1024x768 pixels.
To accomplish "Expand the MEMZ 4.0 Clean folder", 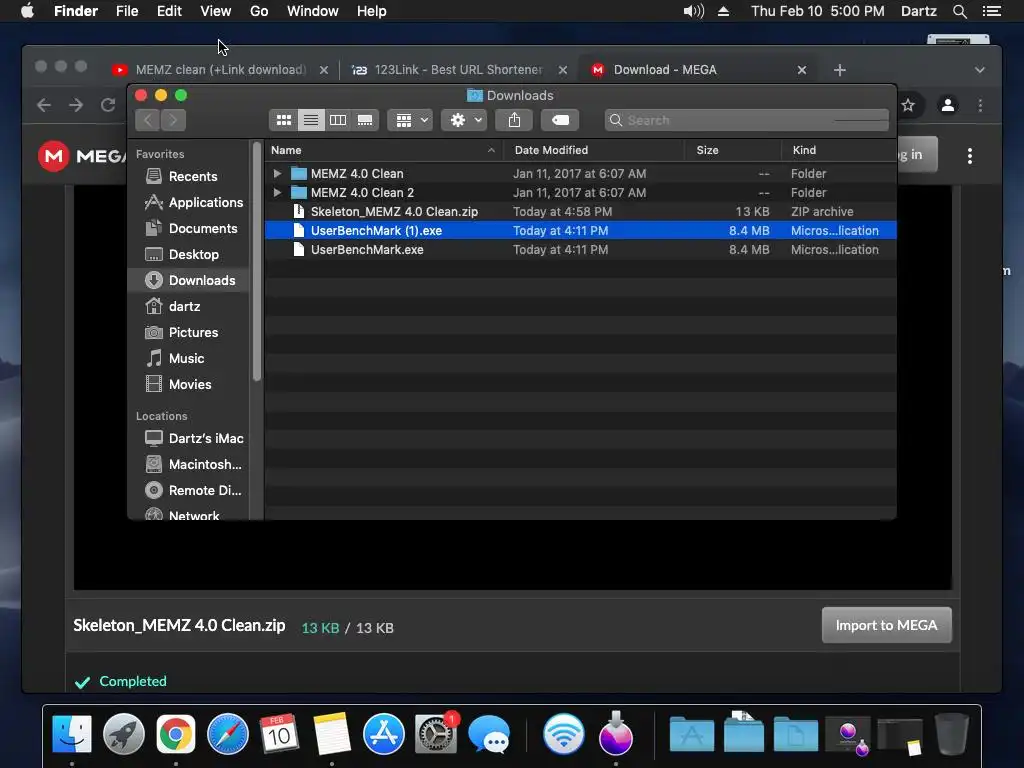I will click(277, 174).
